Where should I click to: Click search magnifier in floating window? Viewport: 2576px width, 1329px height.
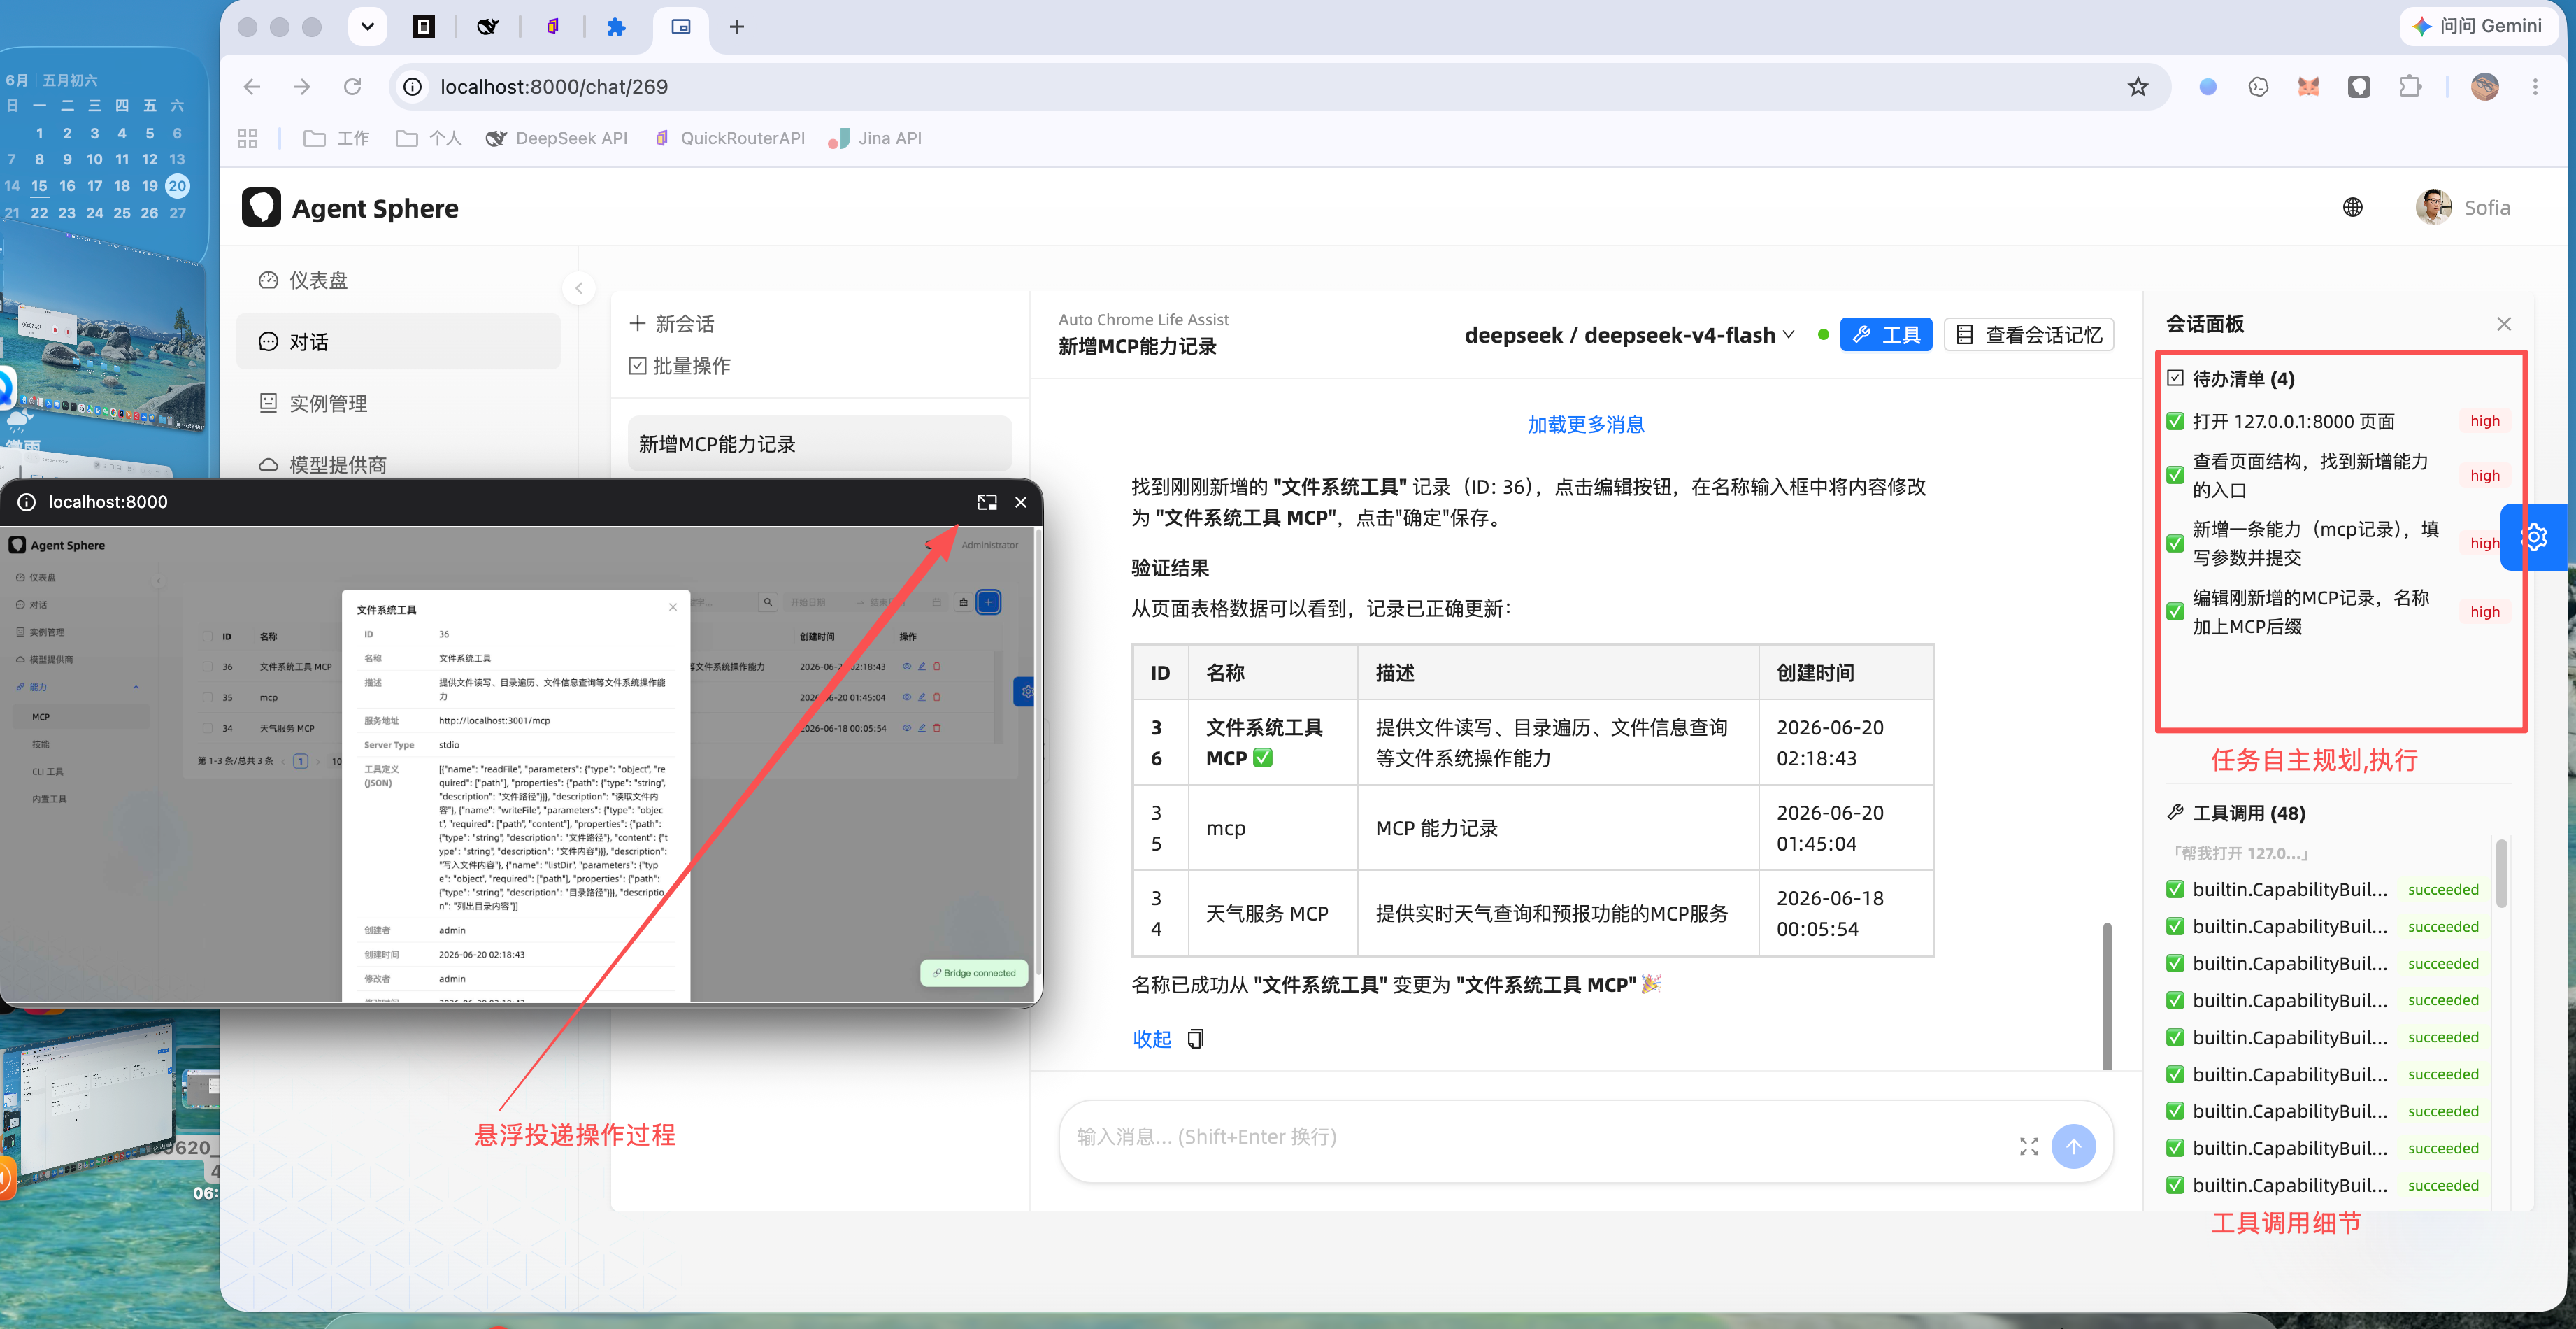coord(767,602)
